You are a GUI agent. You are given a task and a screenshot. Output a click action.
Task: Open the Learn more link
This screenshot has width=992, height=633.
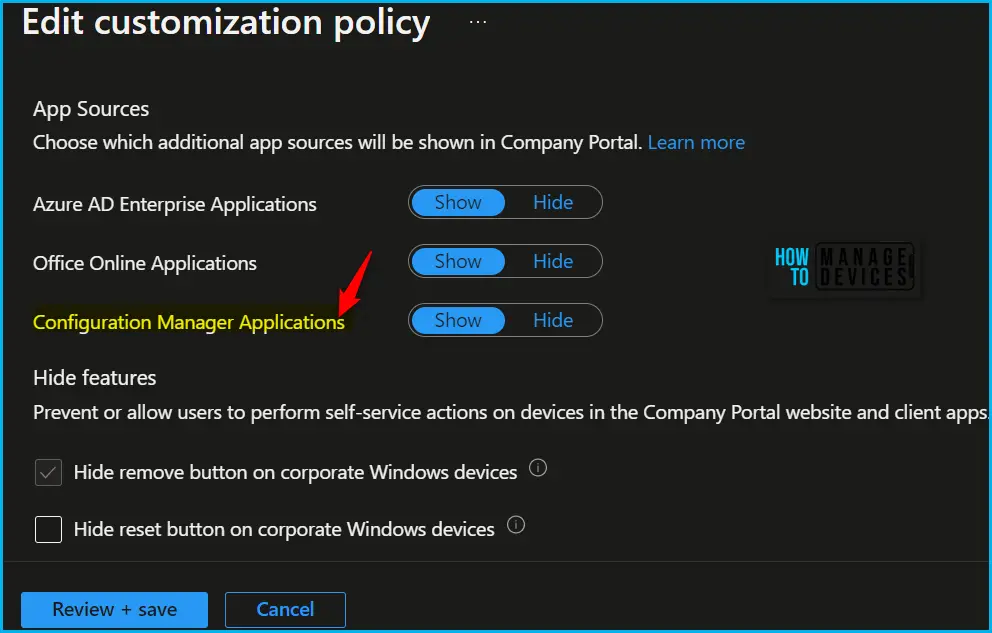point(696,142)
